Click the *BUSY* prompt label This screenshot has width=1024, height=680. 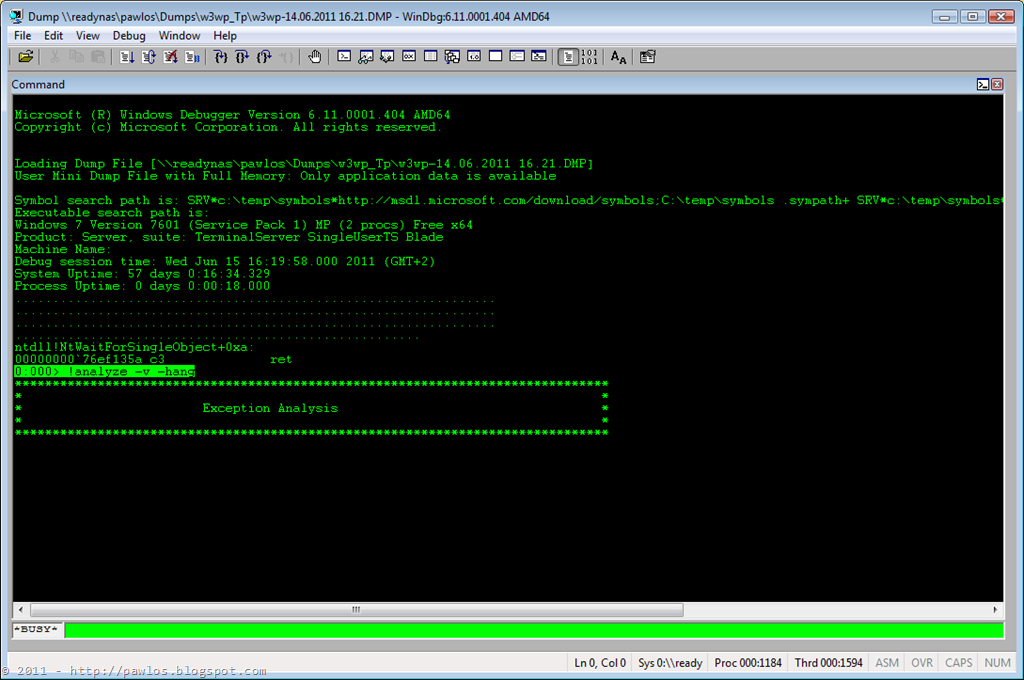click(37, 630)
